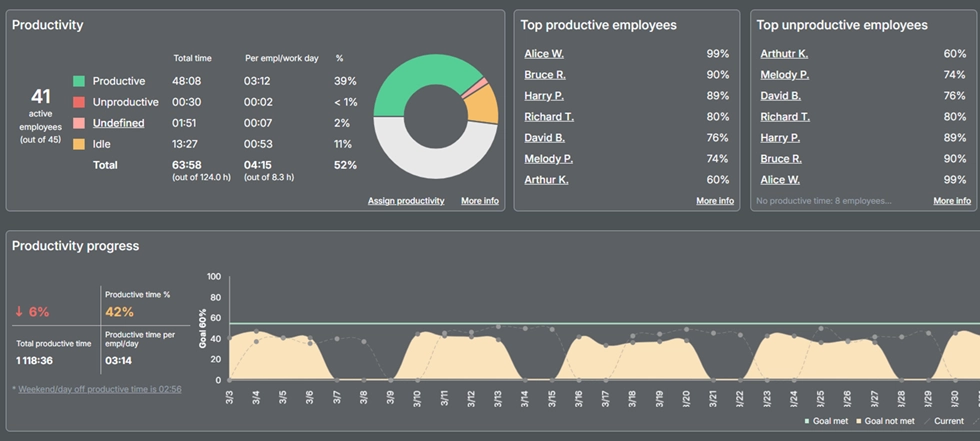Click the Weekend/day off productive time link
The width and height of the screenshot is (980, 441).
pyautogui.click(x=99, y=388)
